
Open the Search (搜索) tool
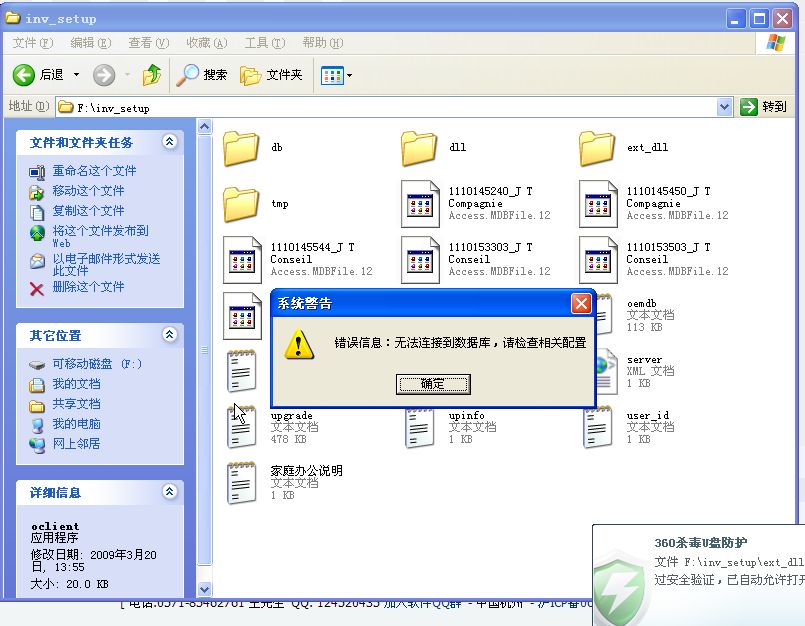click(x=203, y=75)
